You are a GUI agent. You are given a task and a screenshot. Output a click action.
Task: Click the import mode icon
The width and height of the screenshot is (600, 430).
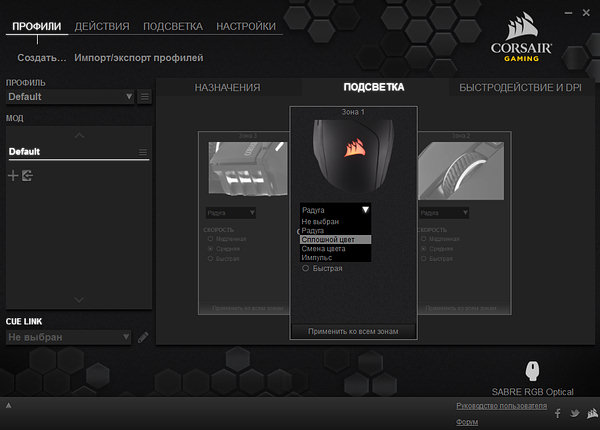[27, 176]
